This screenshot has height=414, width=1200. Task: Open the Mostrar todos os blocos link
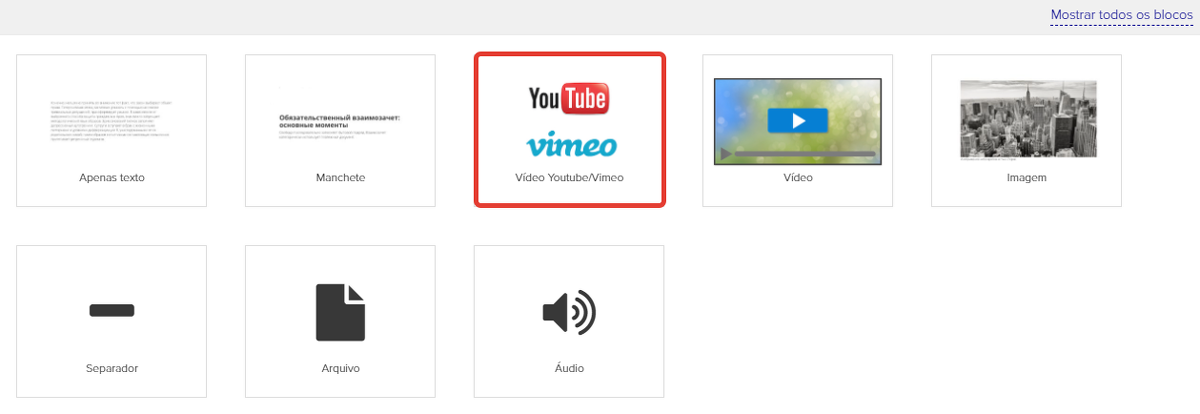1121,16
